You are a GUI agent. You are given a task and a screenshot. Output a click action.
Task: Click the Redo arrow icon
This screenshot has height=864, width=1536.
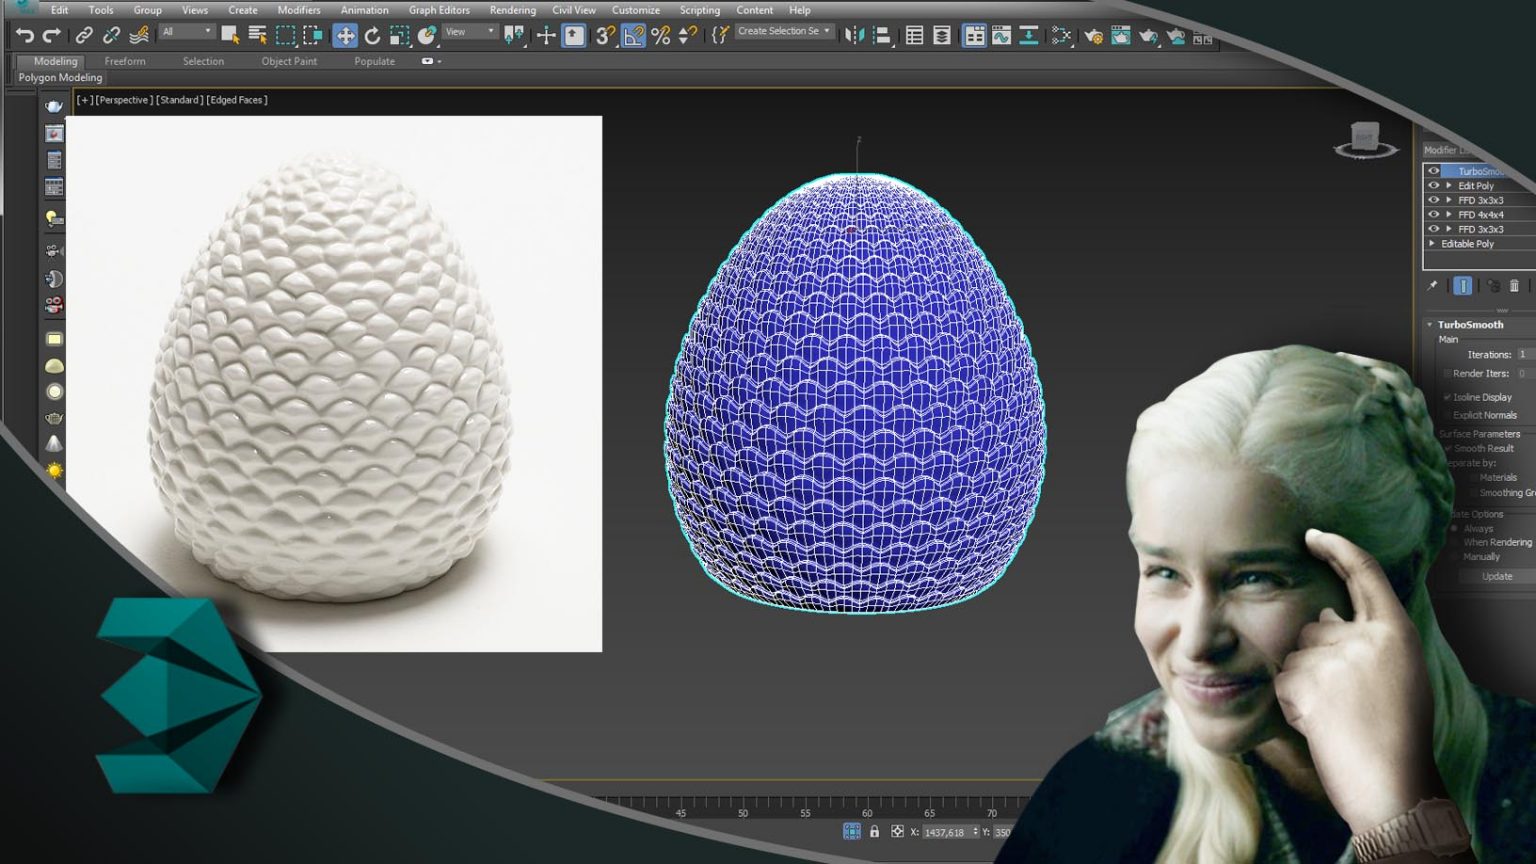pyautogui.click(x=51, y=36)
